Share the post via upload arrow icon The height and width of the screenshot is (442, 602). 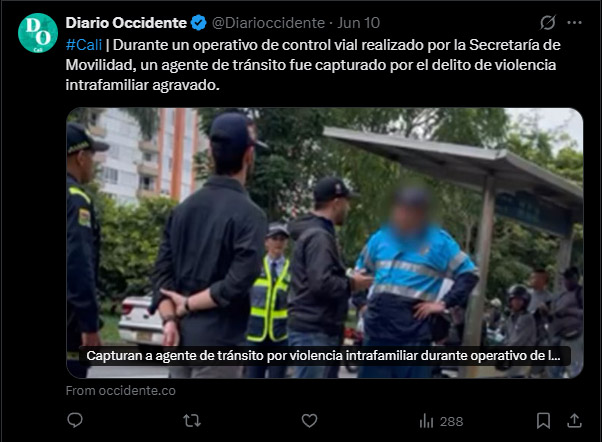point(574,421)
